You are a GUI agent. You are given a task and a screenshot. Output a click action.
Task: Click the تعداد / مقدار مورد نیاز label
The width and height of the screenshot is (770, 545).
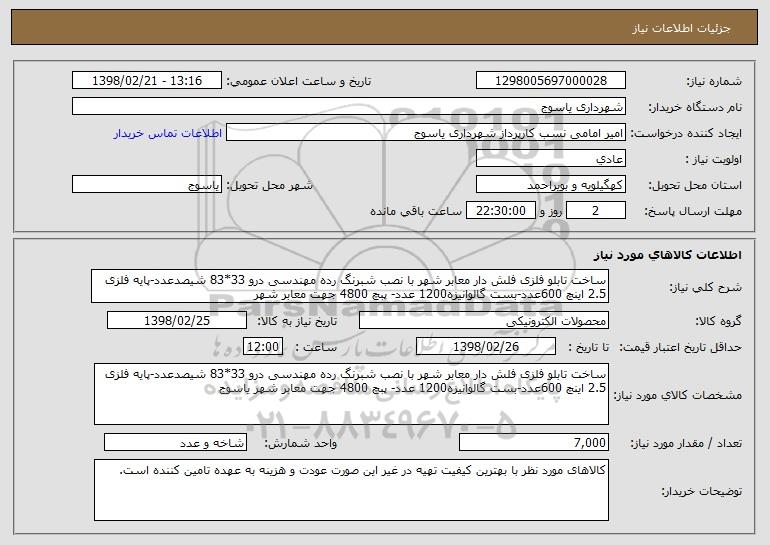coord(686,443)
